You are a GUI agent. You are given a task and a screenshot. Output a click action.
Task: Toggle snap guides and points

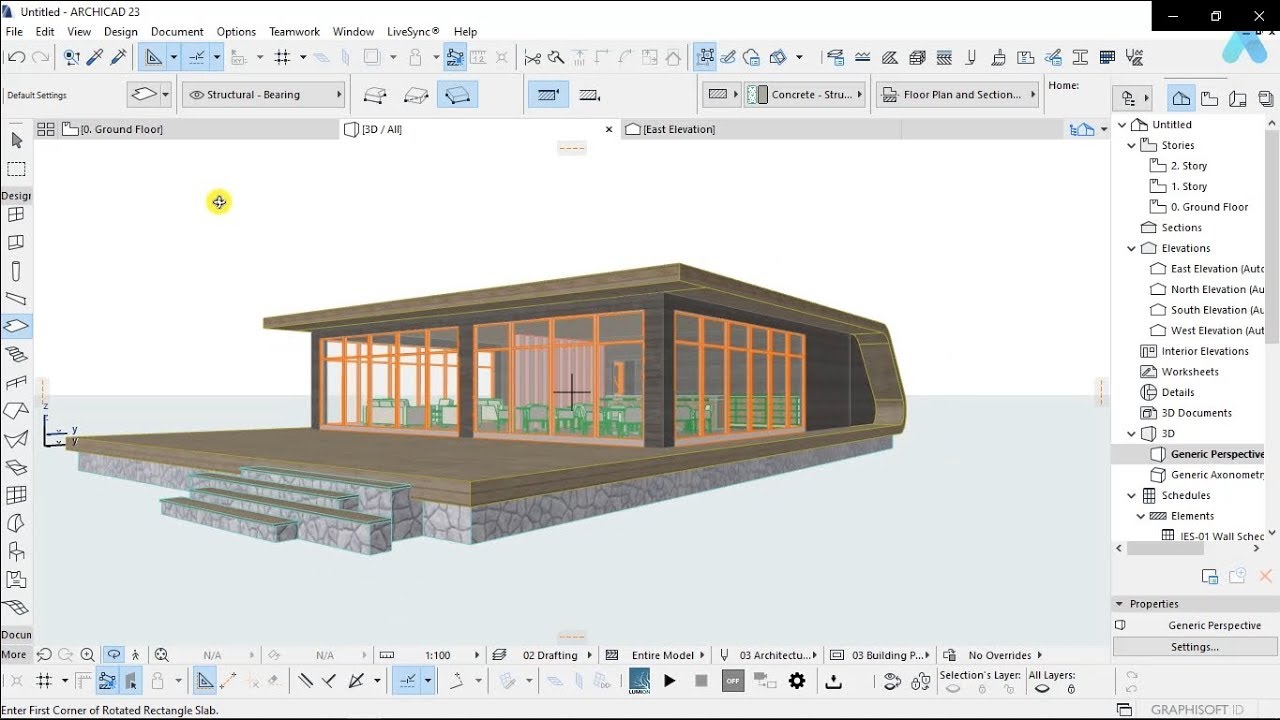pyautogui.click(x=196, y=57)
